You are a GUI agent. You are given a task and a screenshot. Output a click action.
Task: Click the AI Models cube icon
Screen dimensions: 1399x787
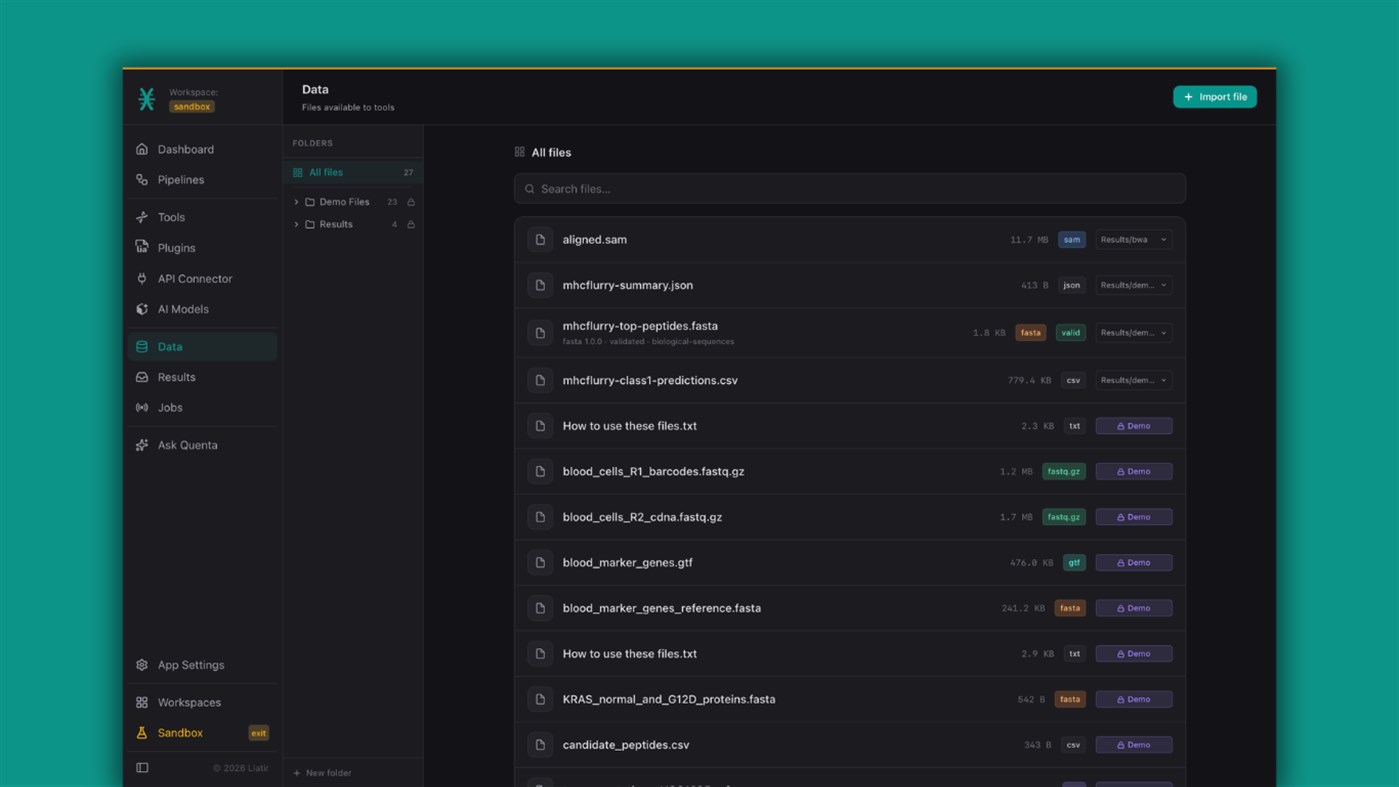click(x=142, y=309)
